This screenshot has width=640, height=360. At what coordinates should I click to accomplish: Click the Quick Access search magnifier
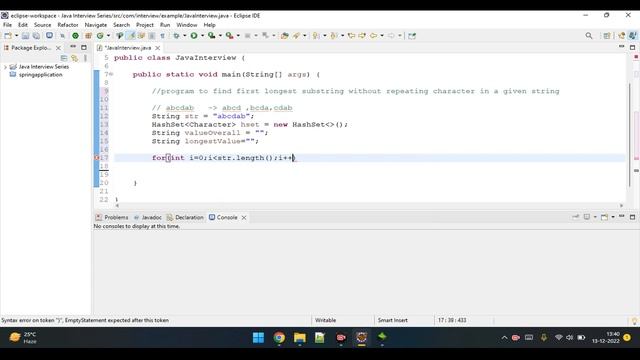click(x=589, y=36)
